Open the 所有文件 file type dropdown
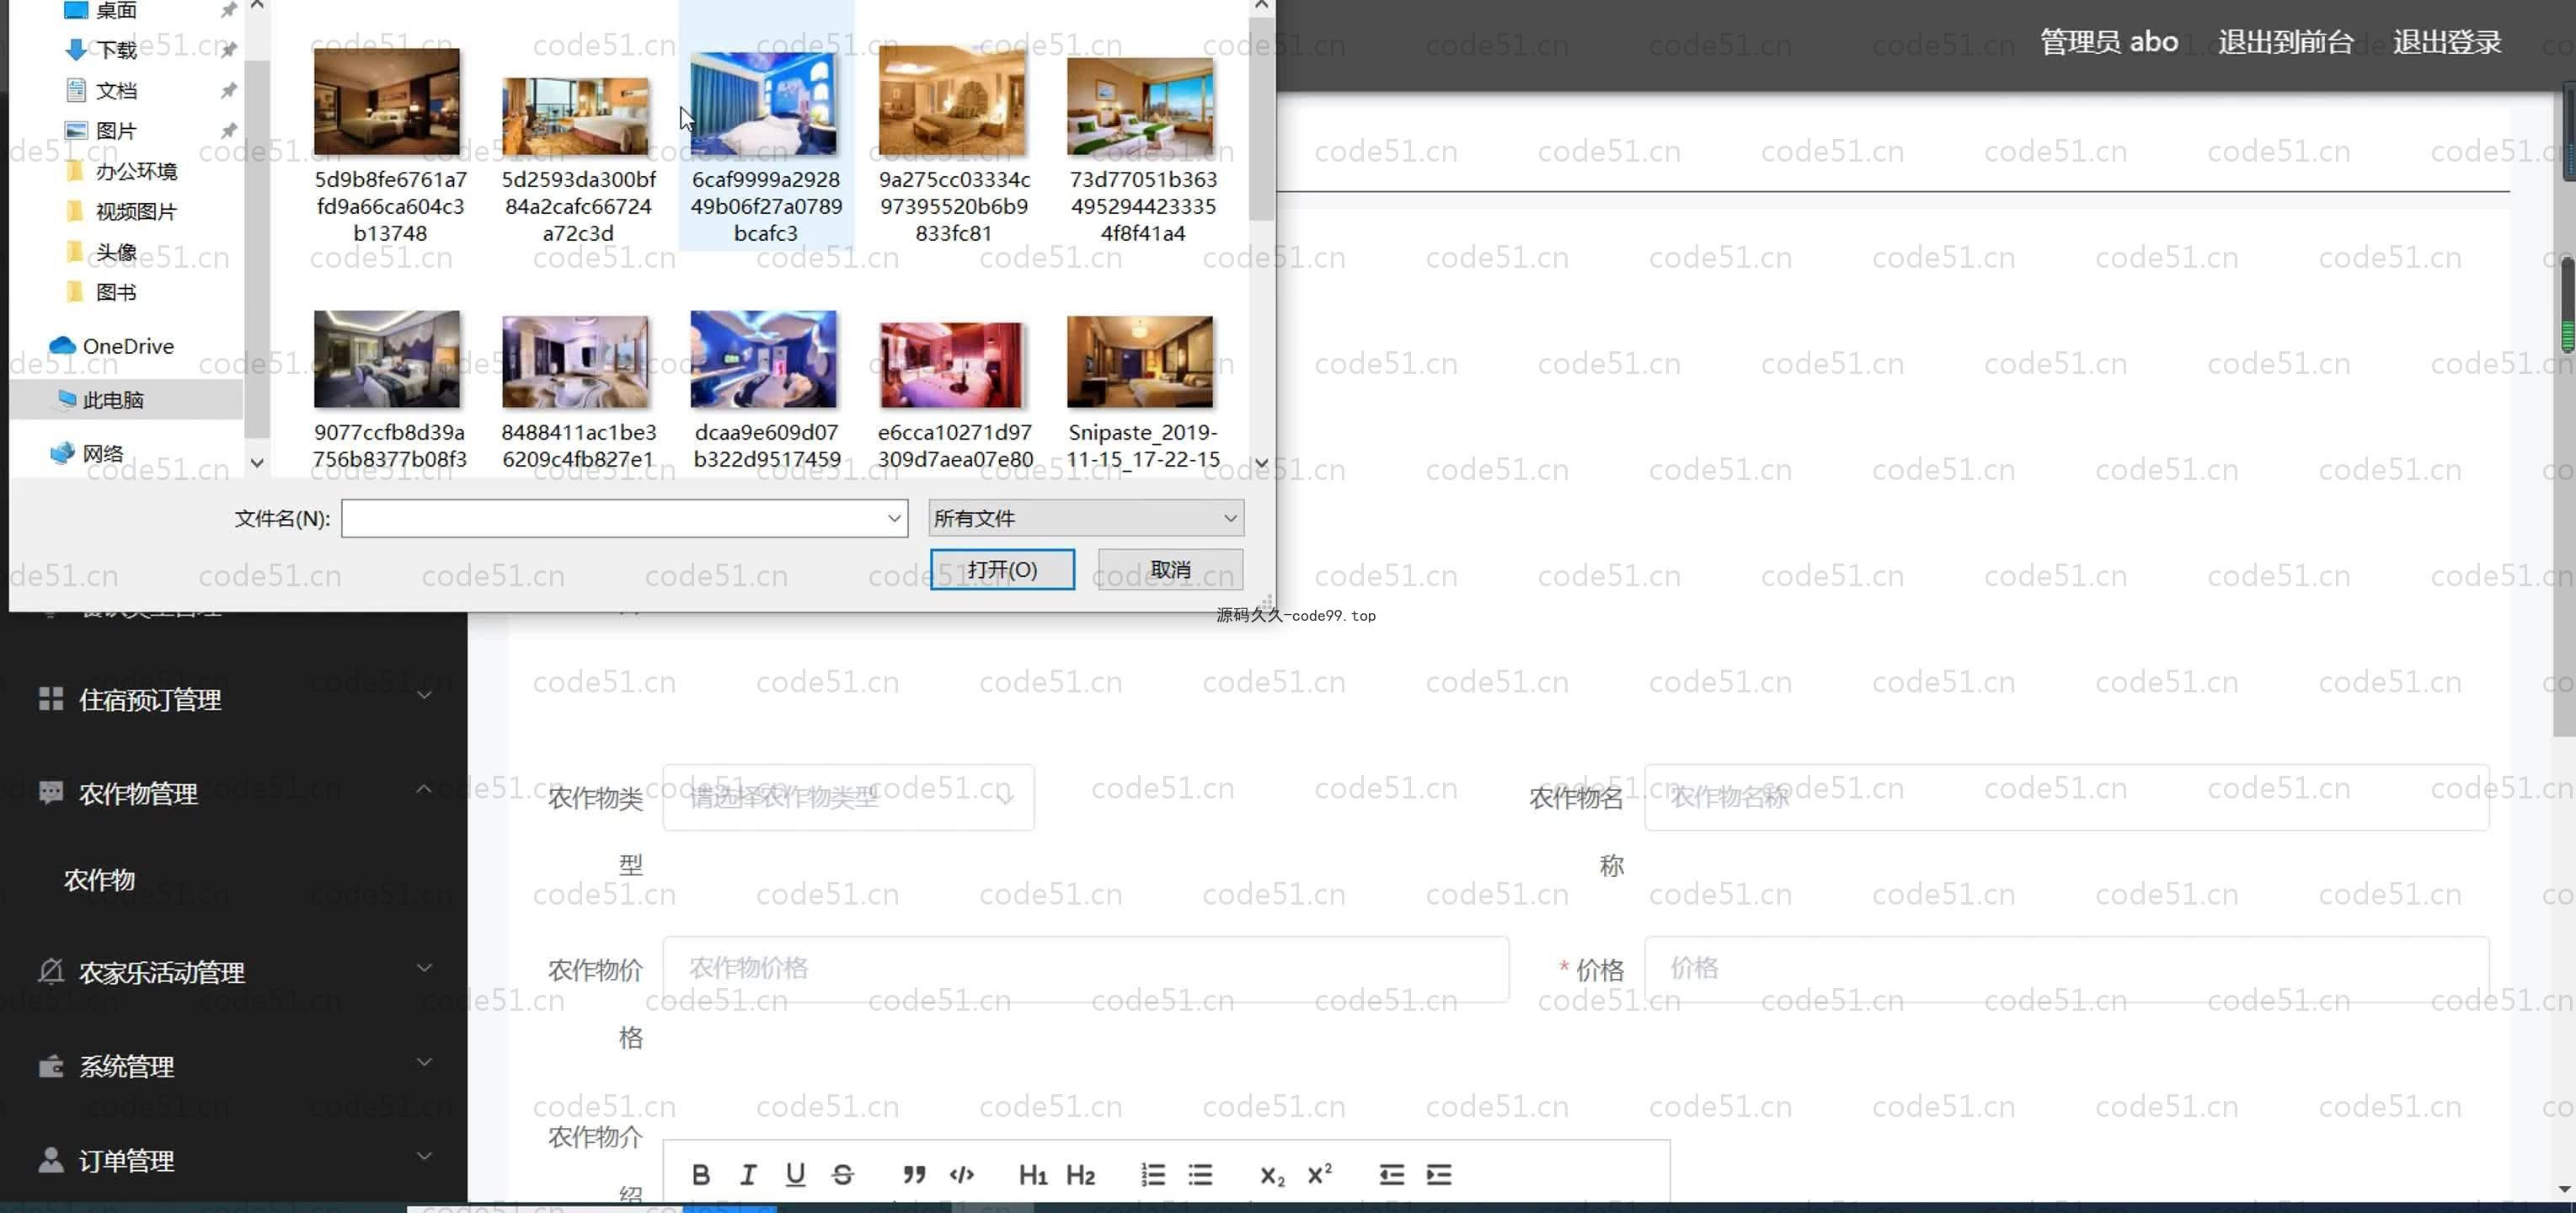This screenshot has width=2576, height=1213. tap(1085, 518)
